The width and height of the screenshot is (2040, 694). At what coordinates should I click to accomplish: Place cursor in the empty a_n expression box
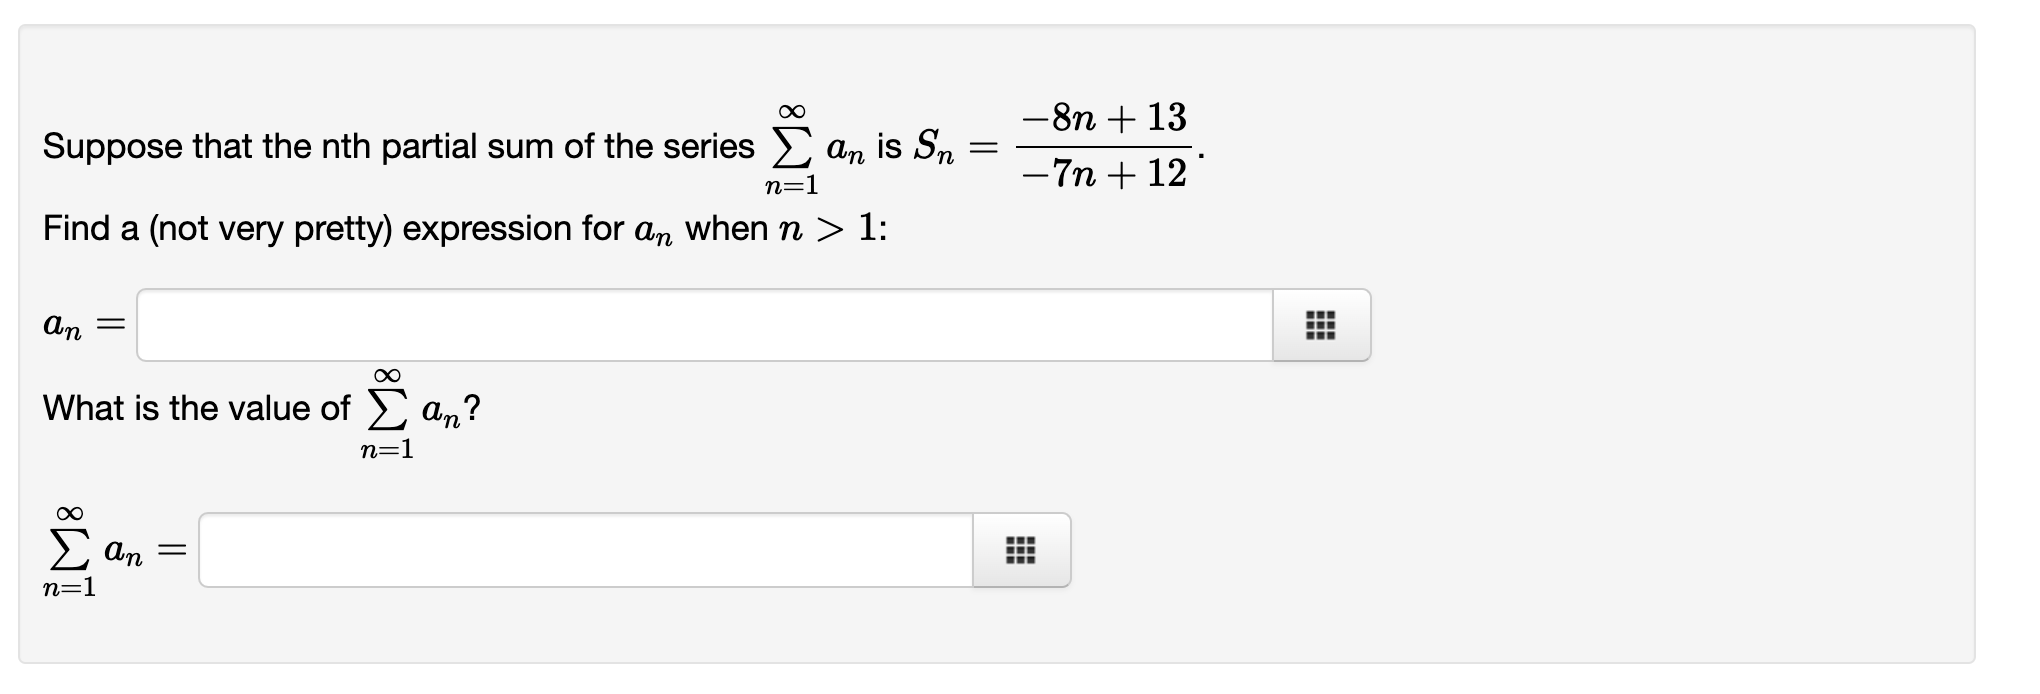point(700,324)
